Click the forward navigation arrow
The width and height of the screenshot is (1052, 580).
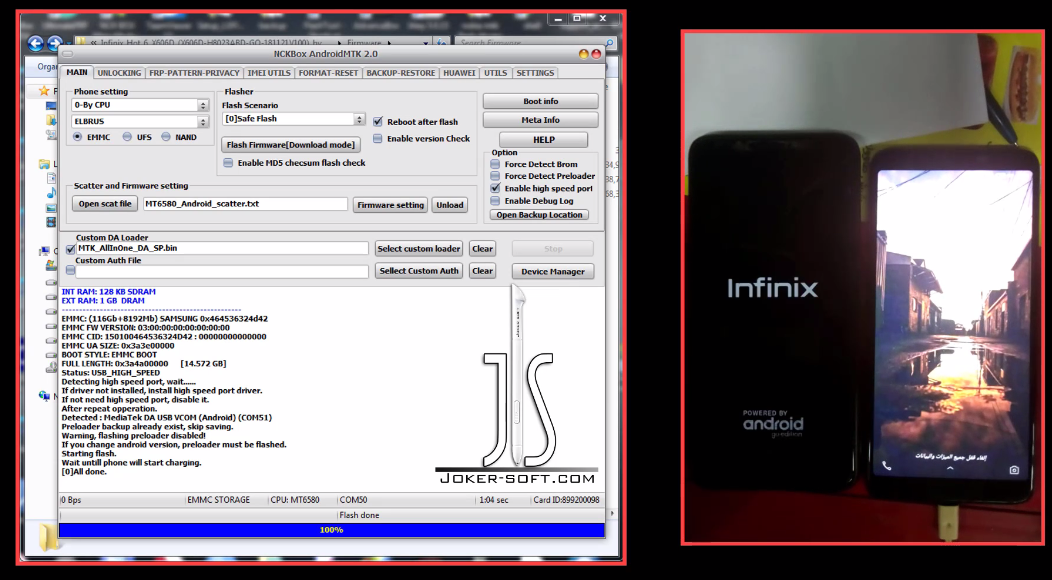pyautogui.click(x=55, y=43)
